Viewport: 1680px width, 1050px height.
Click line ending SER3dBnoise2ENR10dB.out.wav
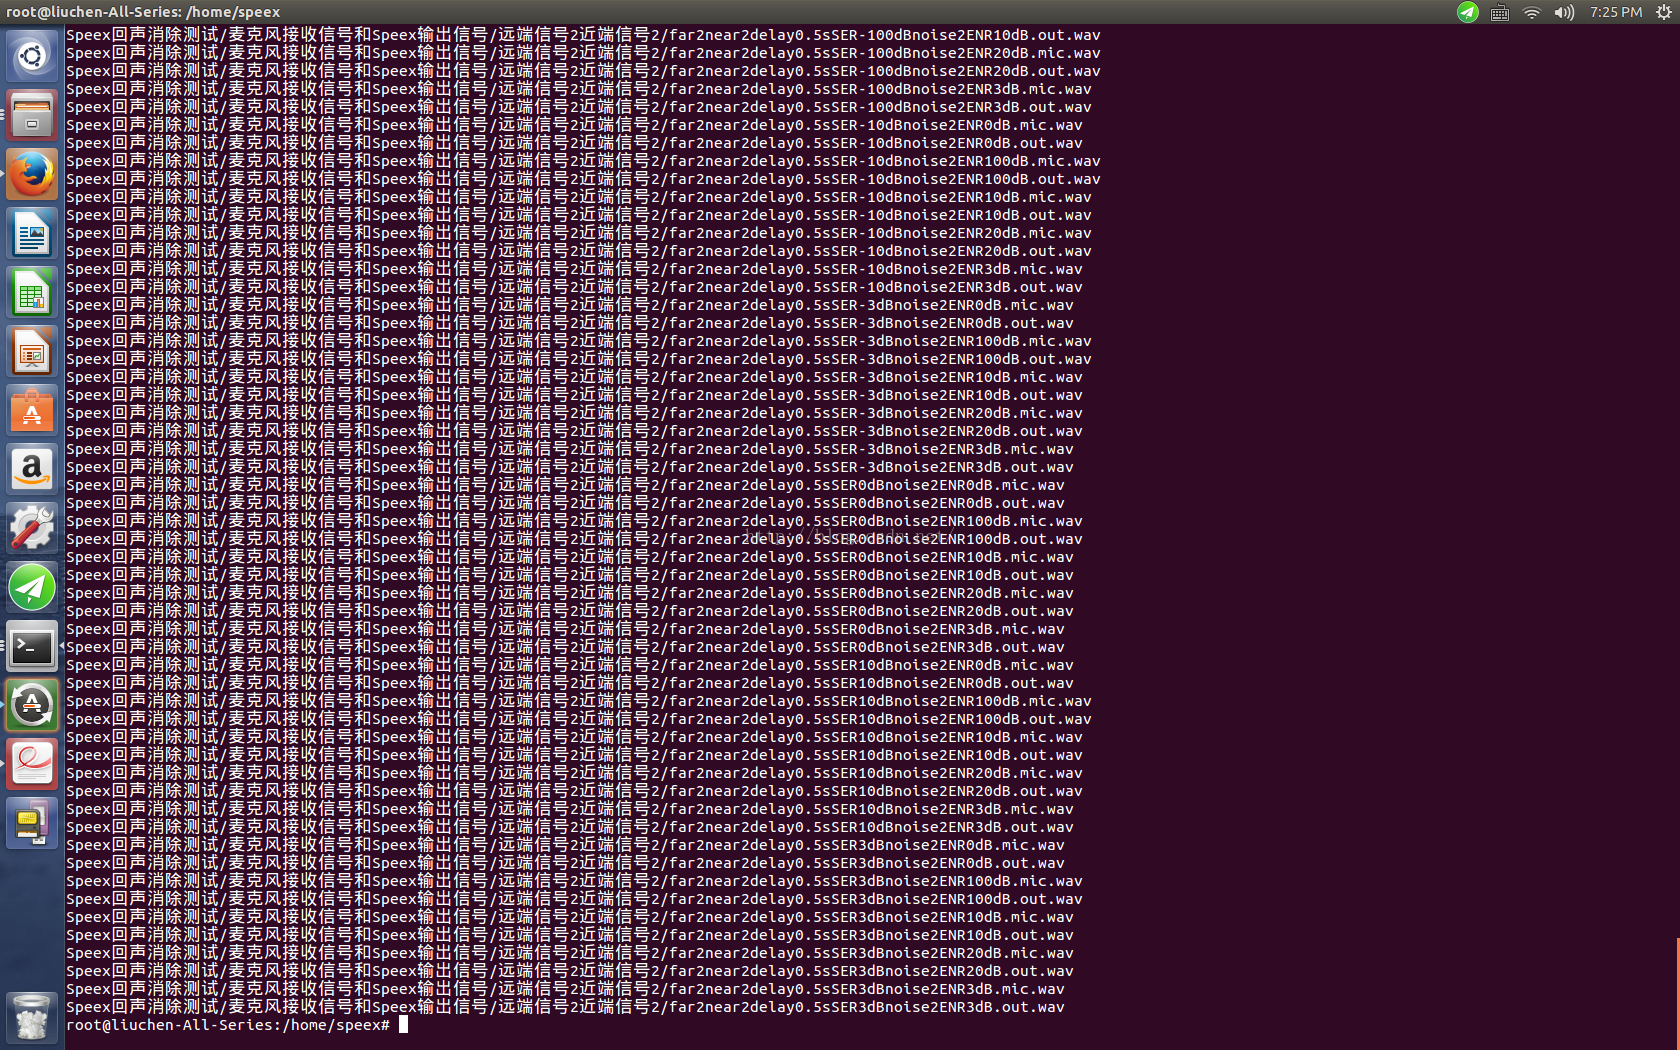(570, 935)
